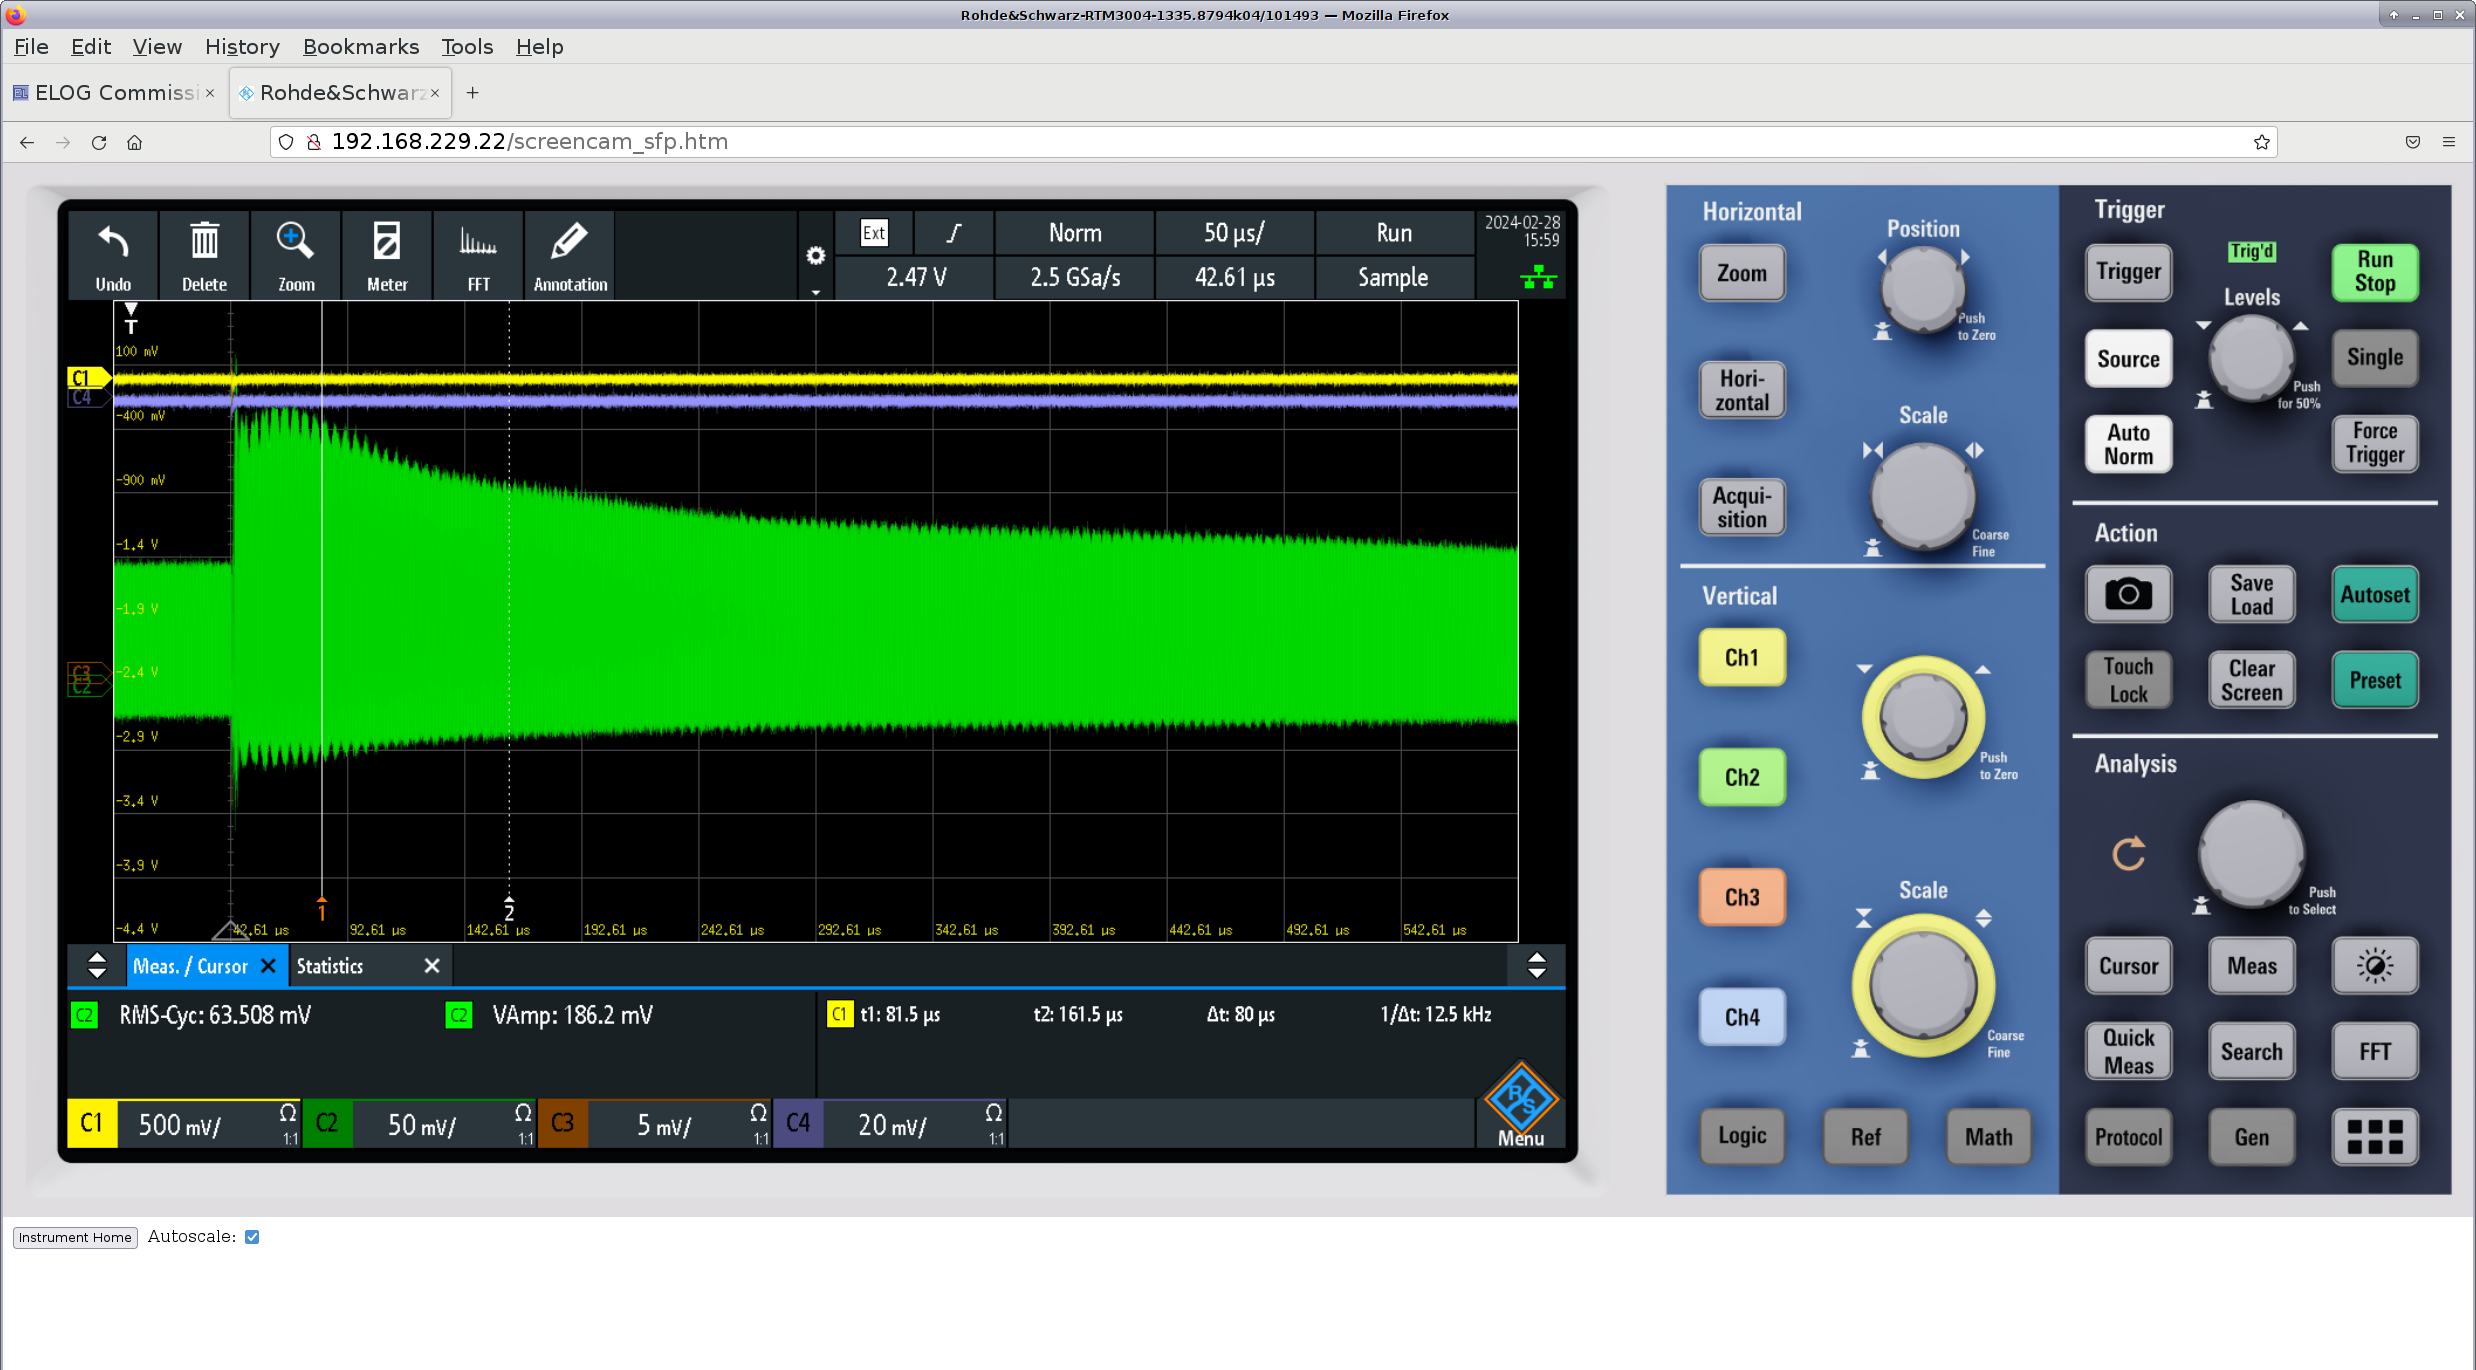This screenshot has width=2476, height=1370.
Task: Switch the Auto Norm trigger mode
Action: 2128,444
